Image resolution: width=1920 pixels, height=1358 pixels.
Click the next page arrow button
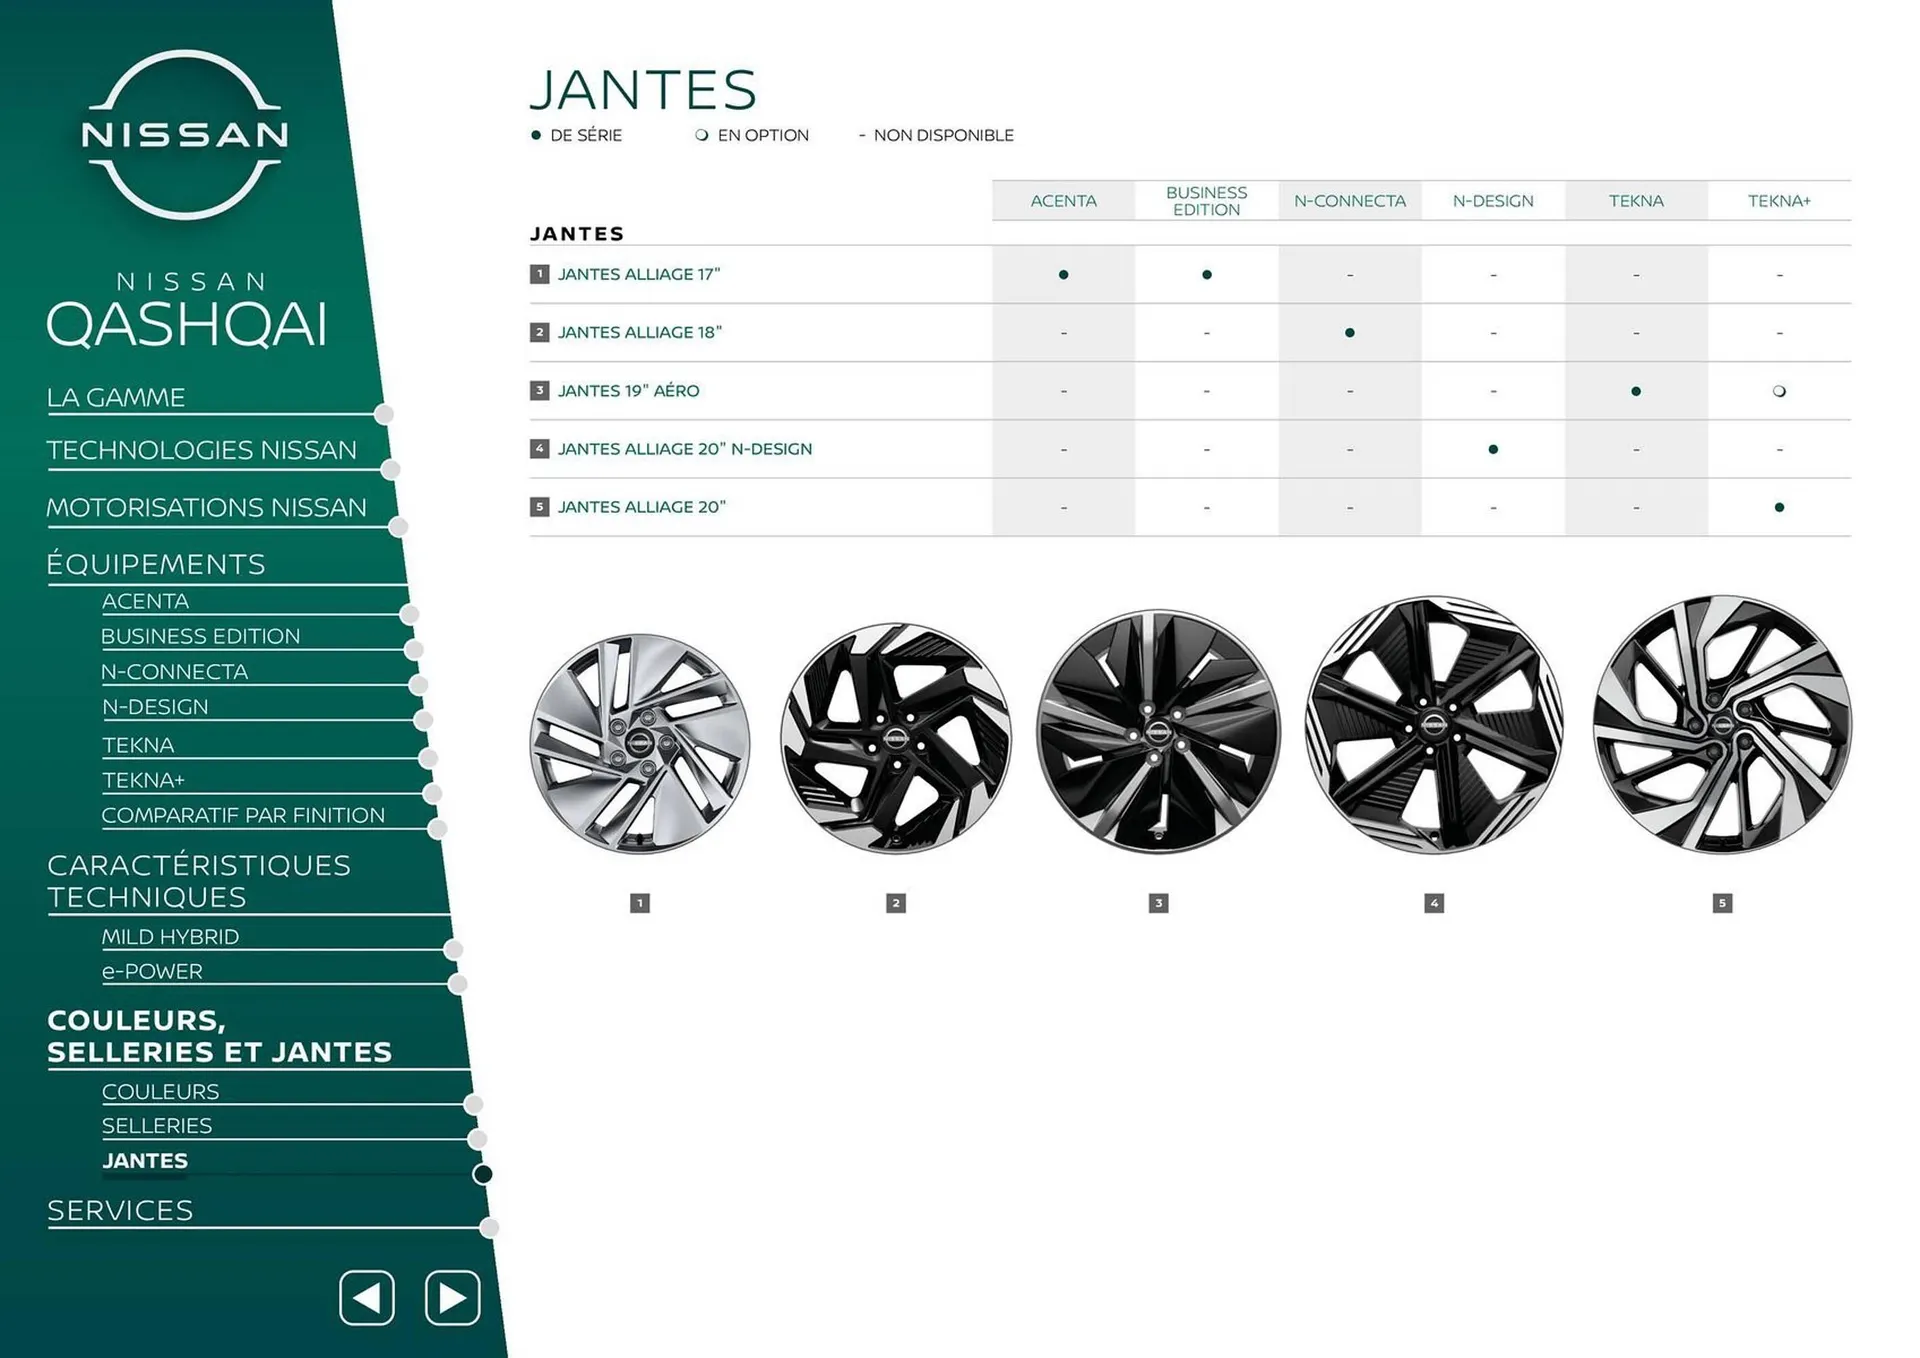click(452, 1298)
